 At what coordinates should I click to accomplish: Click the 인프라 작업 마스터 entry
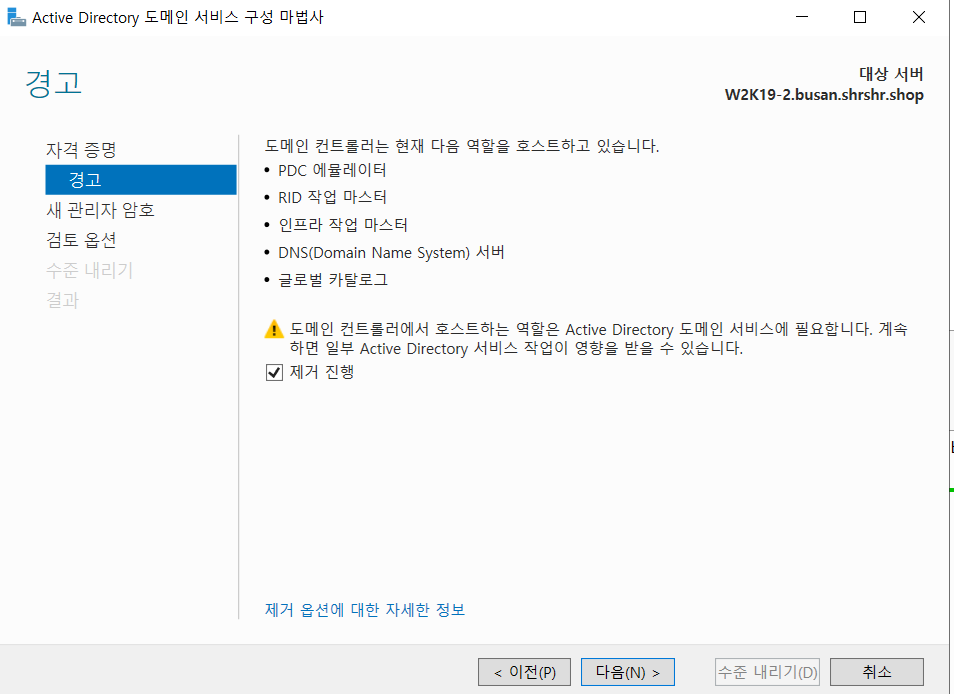(343, 224)
